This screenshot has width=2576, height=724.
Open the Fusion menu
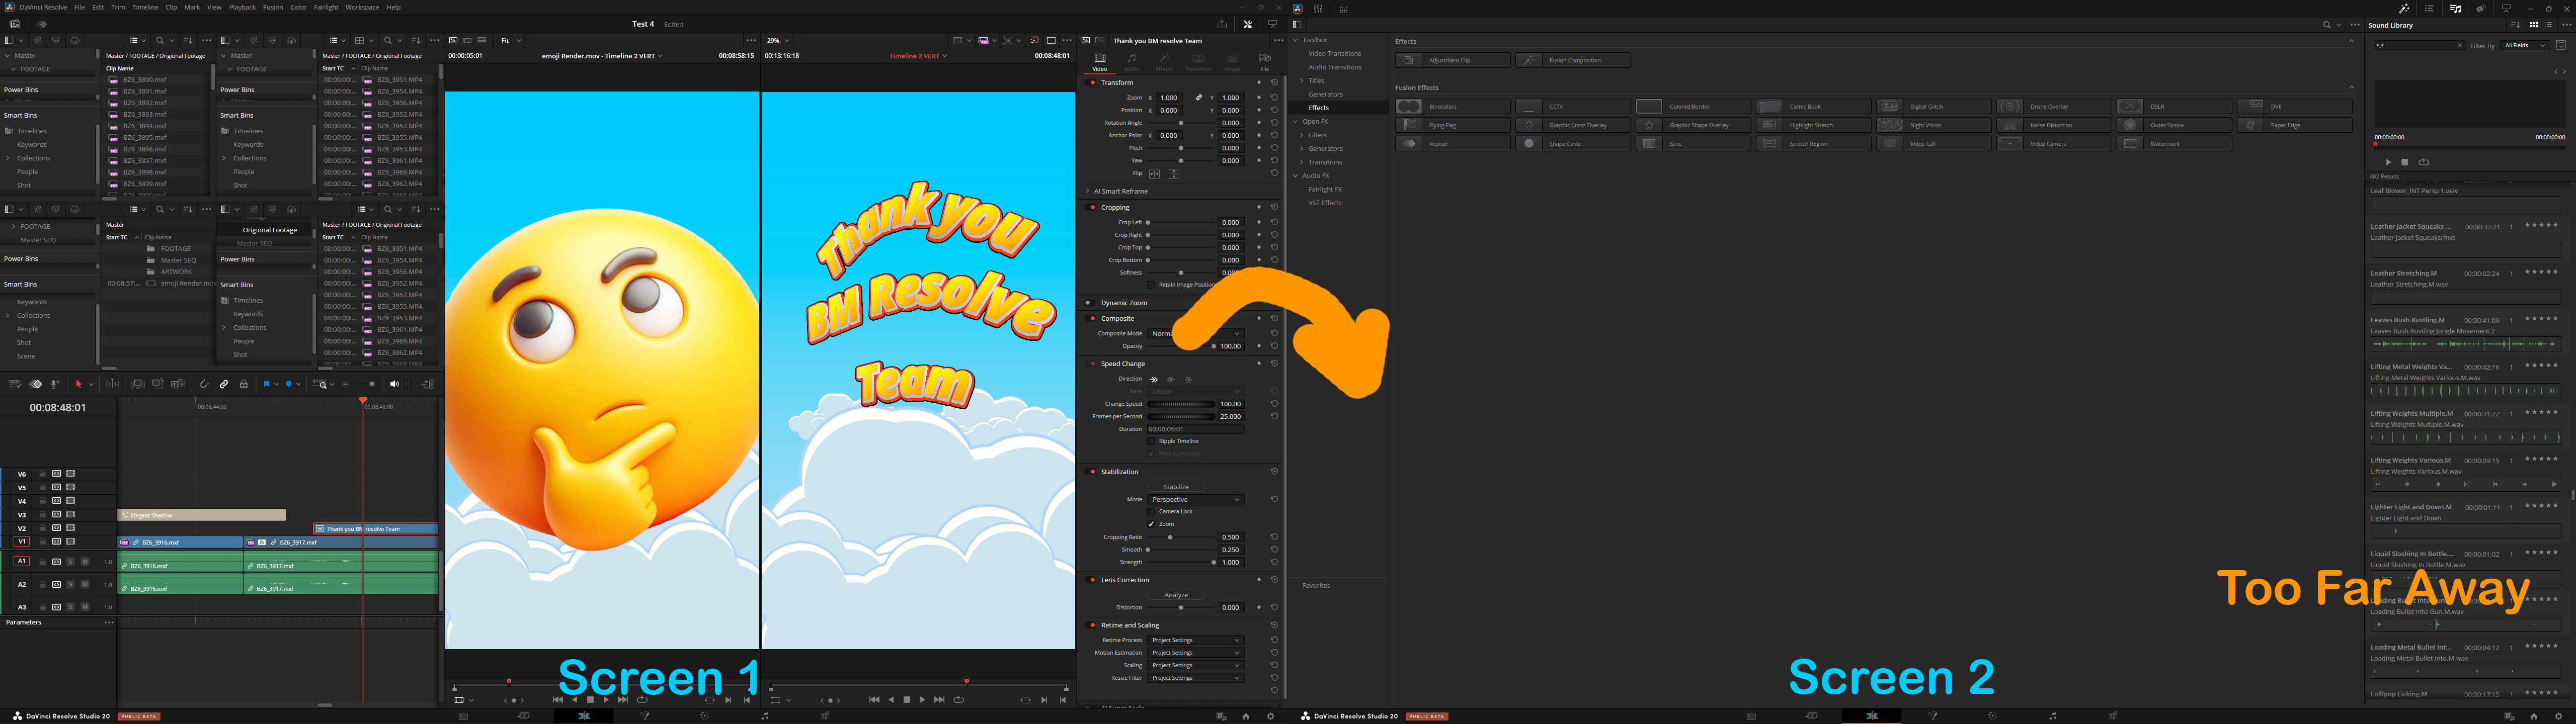[x=273, y=7]
